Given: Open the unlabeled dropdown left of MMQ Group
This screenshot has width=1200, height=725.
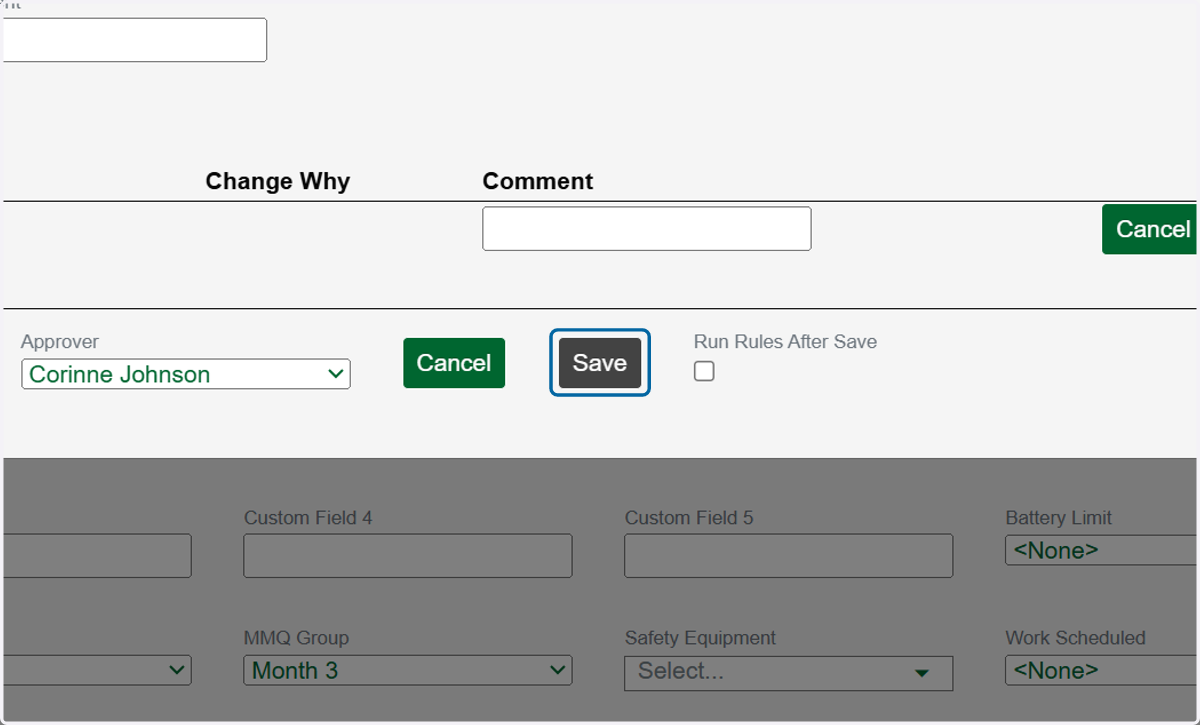Looking at the screenshot, I should (96, 670).
